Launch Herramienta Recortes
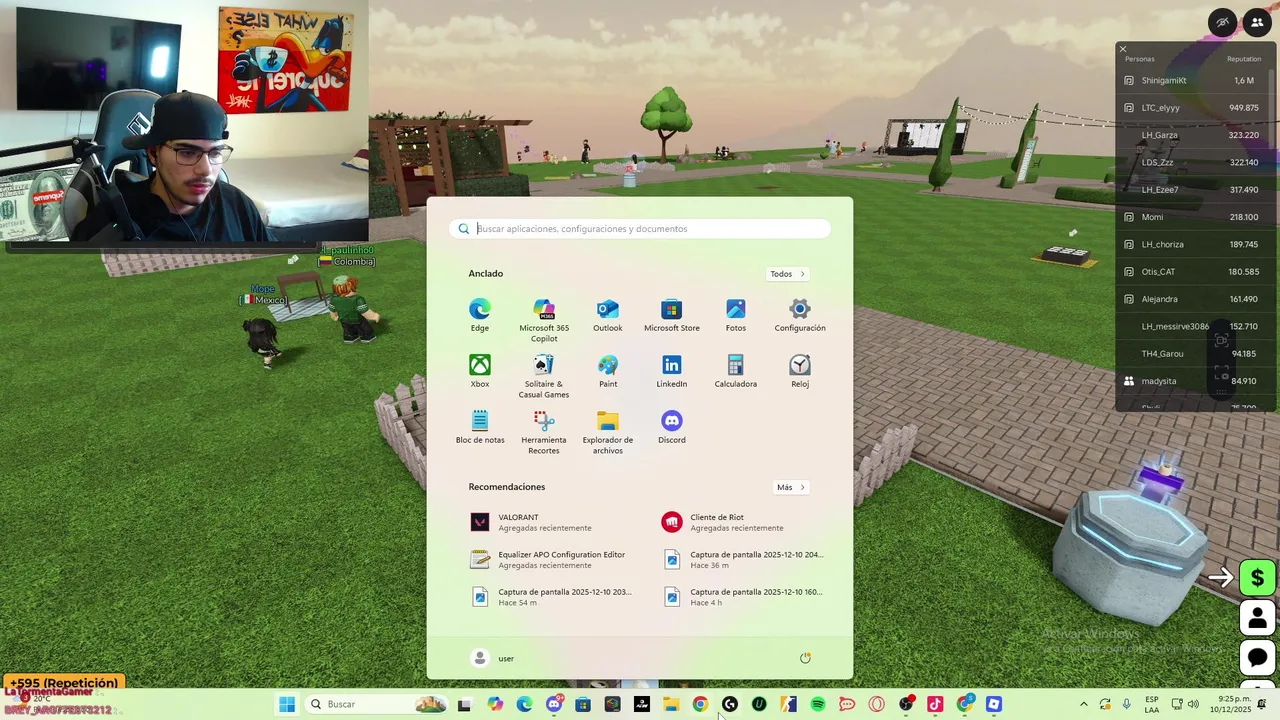 [544, 432]
